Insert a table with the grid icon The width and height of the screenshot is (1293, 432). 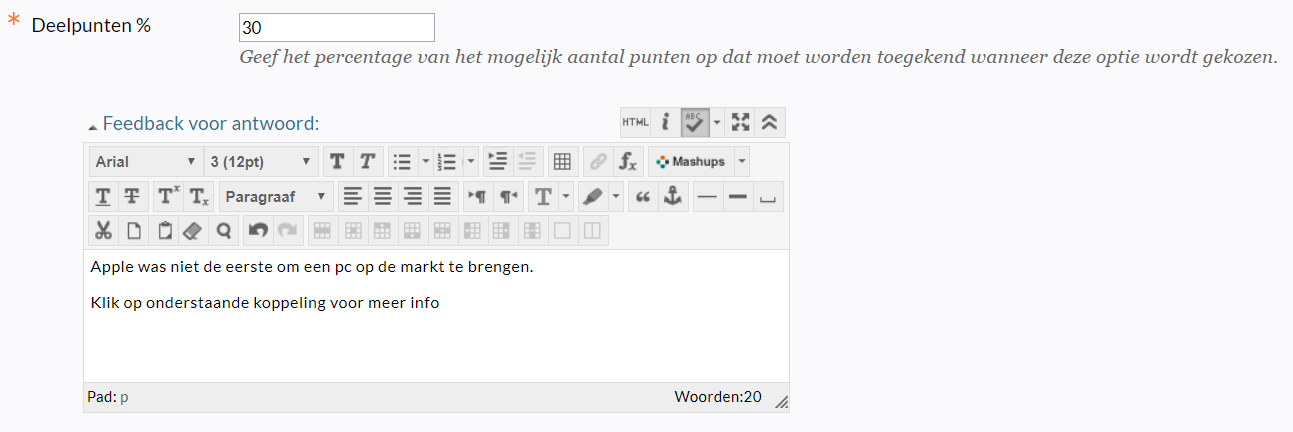(562, 161)
